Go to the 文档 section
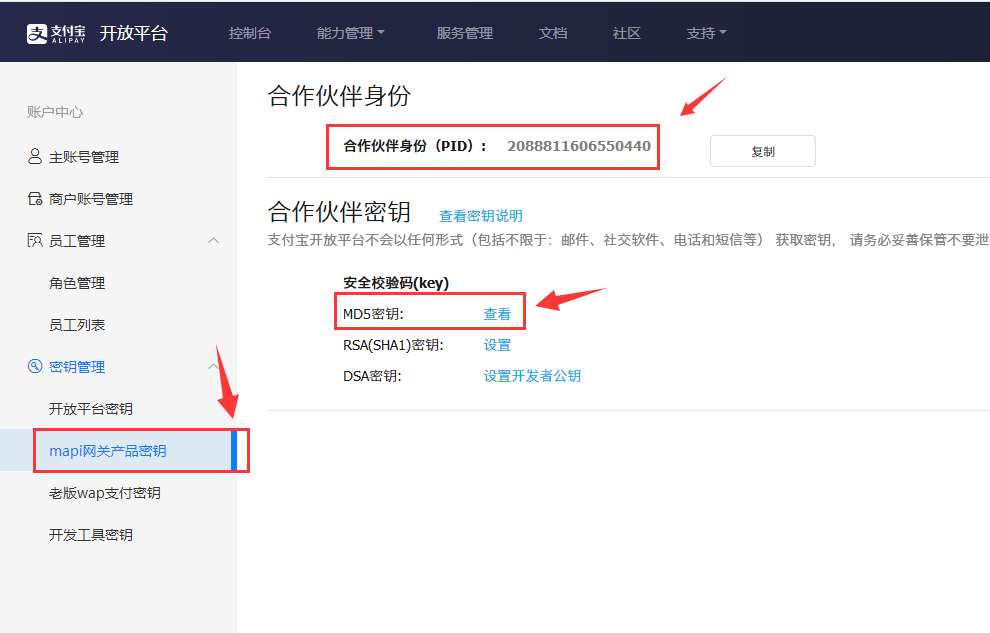 coord(552,32)
